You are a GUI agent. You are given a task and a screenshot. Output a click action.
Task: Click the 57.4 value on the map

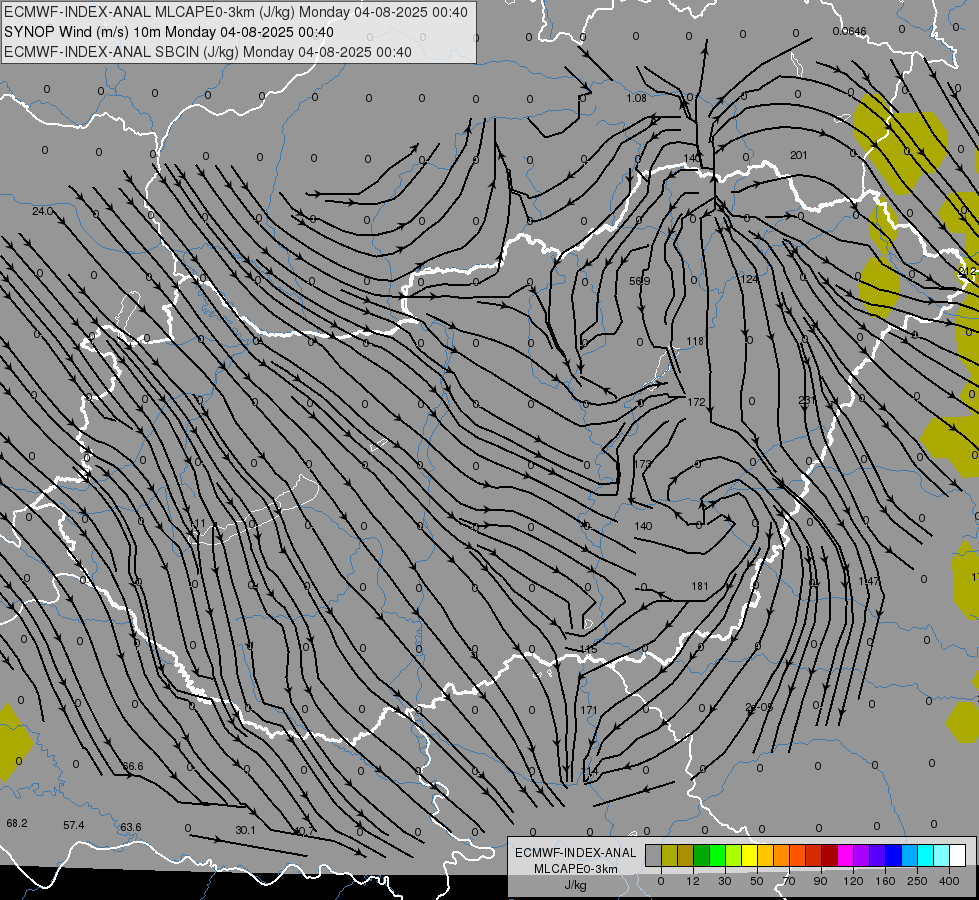(74, 826)
